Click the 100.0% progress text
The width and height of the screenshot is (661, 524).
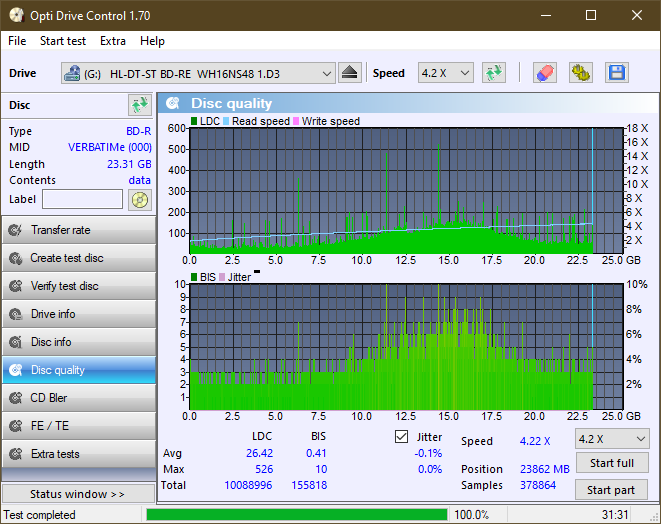471,515
